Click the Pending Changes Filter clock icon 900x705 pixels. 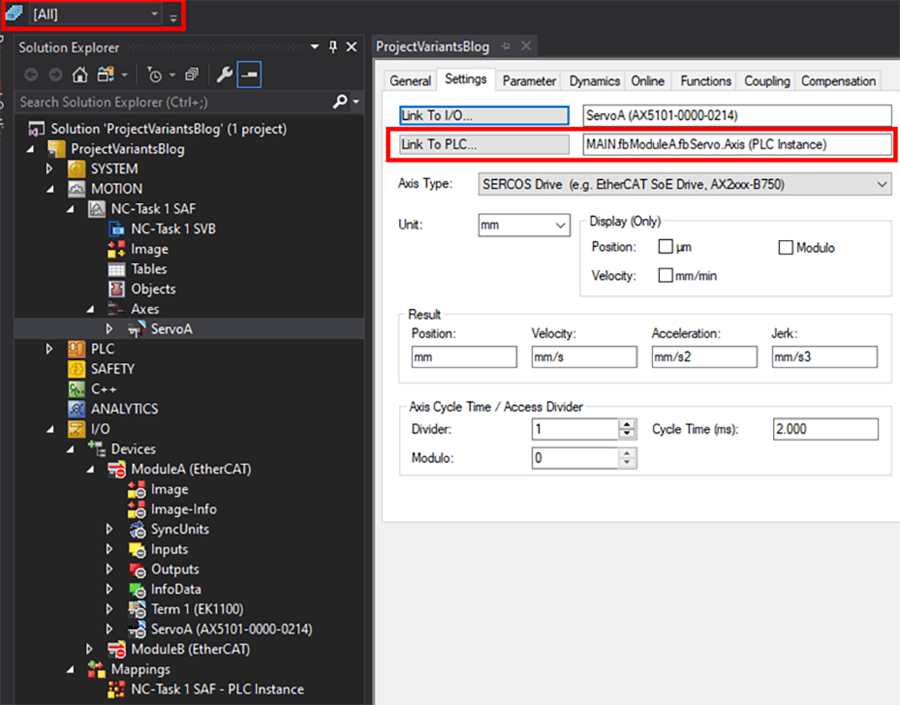(154, 75)
